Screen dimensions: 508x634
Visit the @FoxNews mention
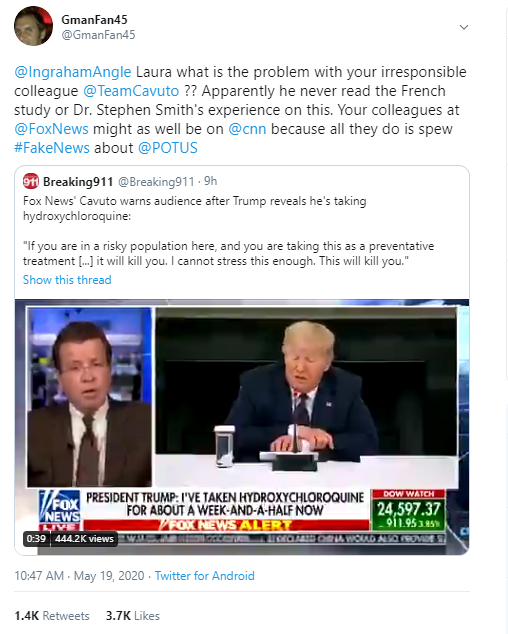tap(51, 129)
